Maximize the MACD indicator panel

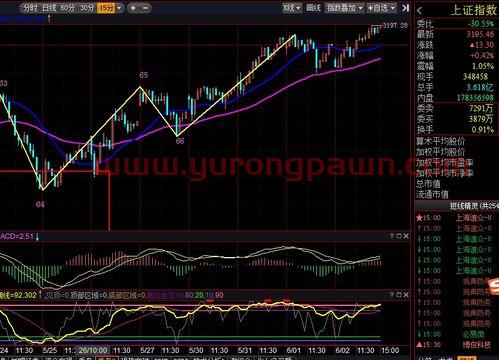pos(399,236)
